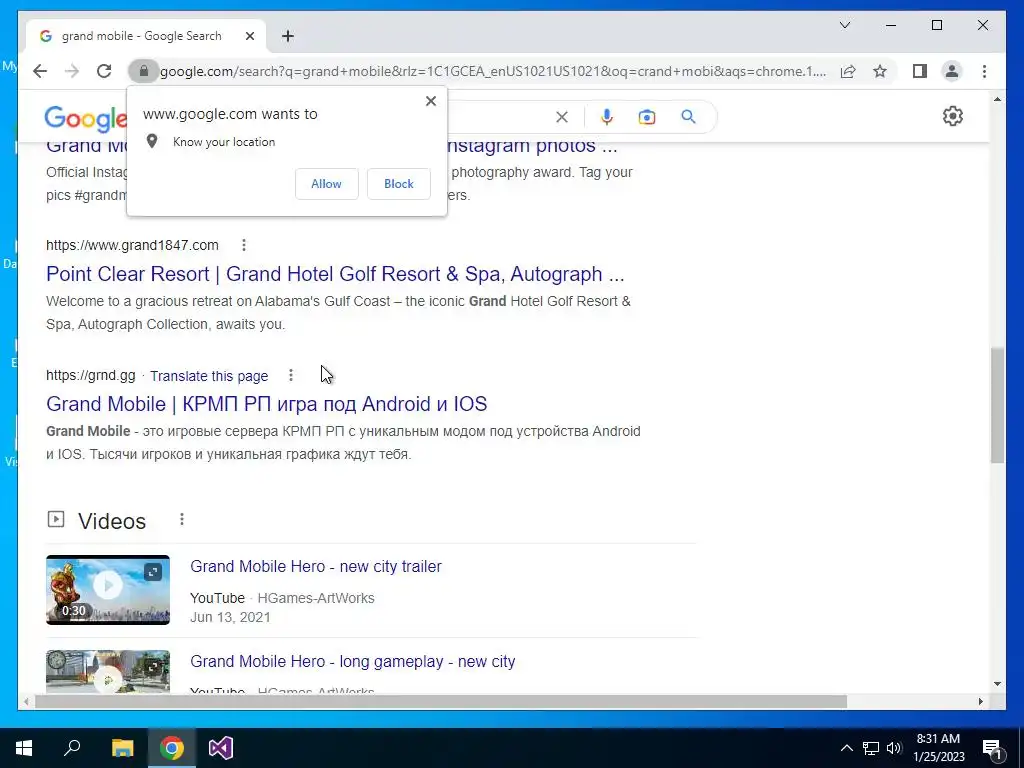Open Windows taskbar search
Viewport: 1024px width, 768px height.
pyautogui.click(x=72, y=748)
